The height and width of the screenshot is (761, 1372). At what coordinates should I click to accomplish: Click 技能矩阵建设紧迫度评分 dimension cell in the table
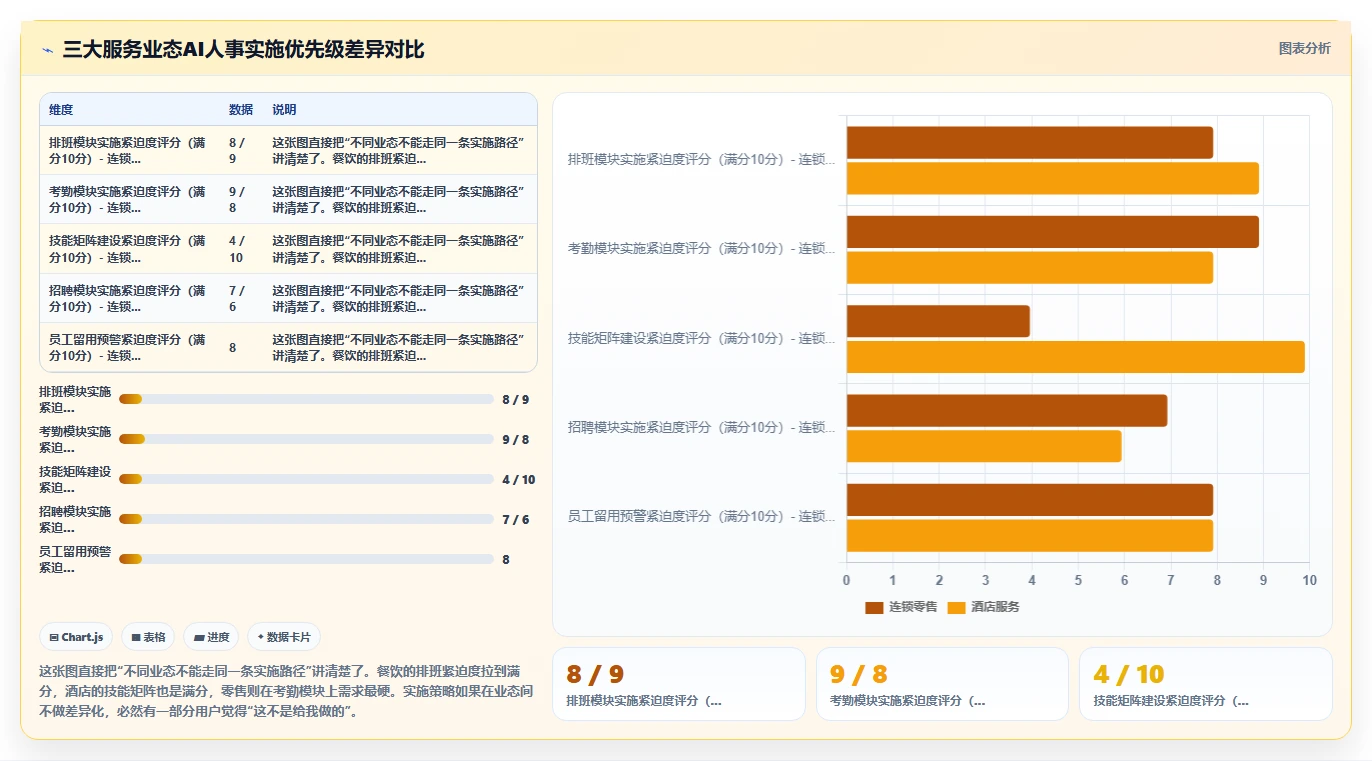129,249
